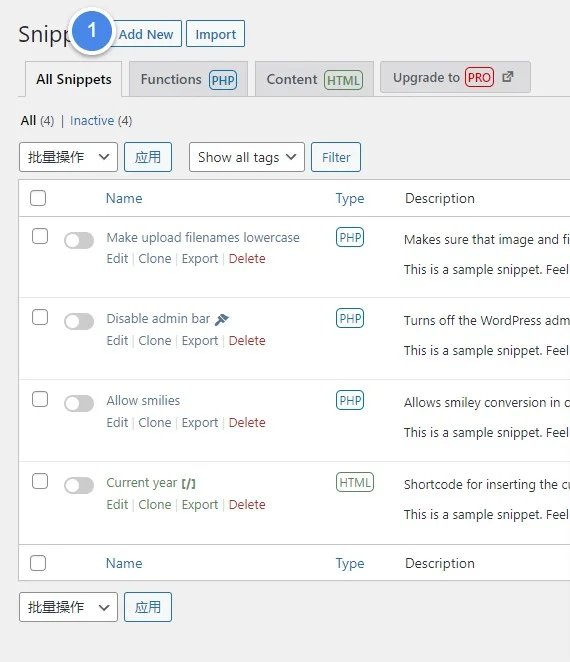
Task: Tick the select-all checkbox in the header row
Action: pyautogui.click(x=38, y=198)
